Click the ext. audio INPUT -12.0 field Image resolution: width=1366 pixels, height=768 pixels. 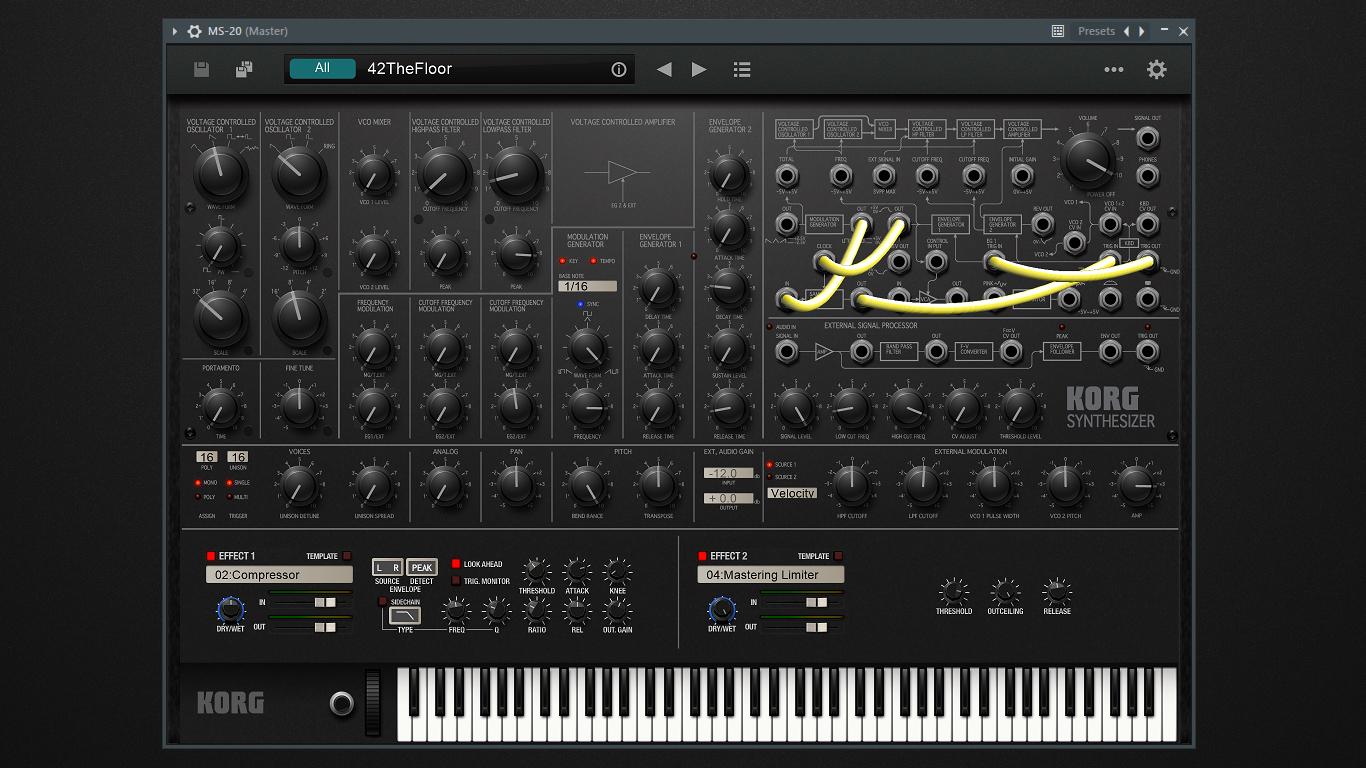point(729,473)
